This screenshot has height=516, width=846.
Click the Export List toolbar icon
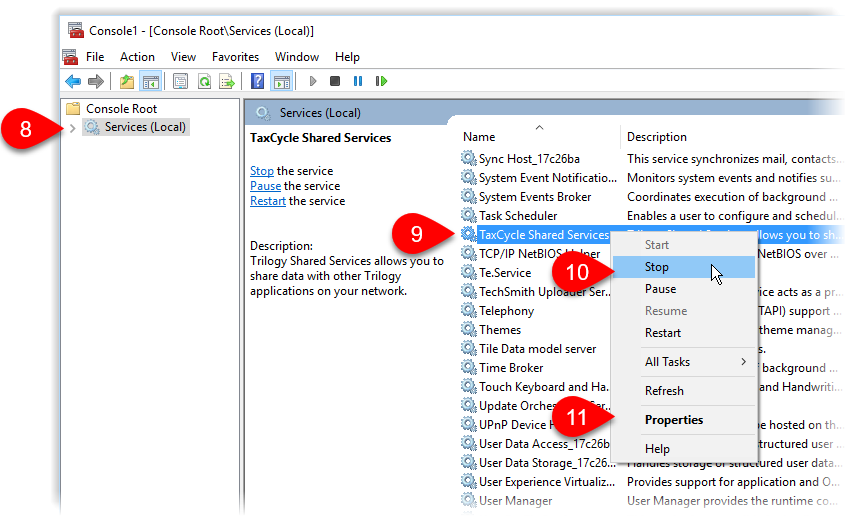[227, 82]
